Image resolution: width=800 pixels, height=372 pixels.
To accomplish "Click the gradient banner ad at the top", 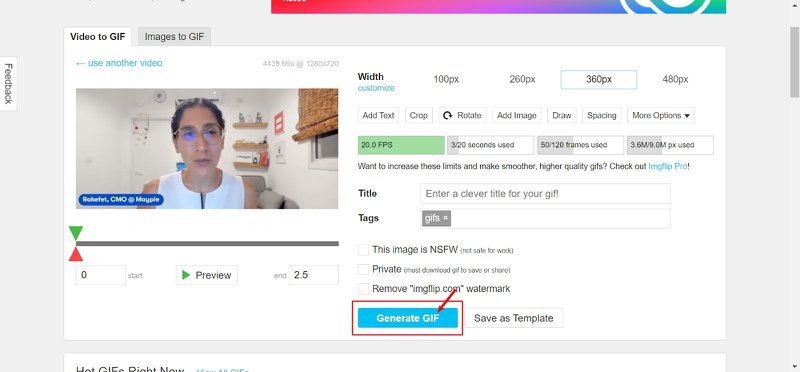I will click(x=498, y=7).
